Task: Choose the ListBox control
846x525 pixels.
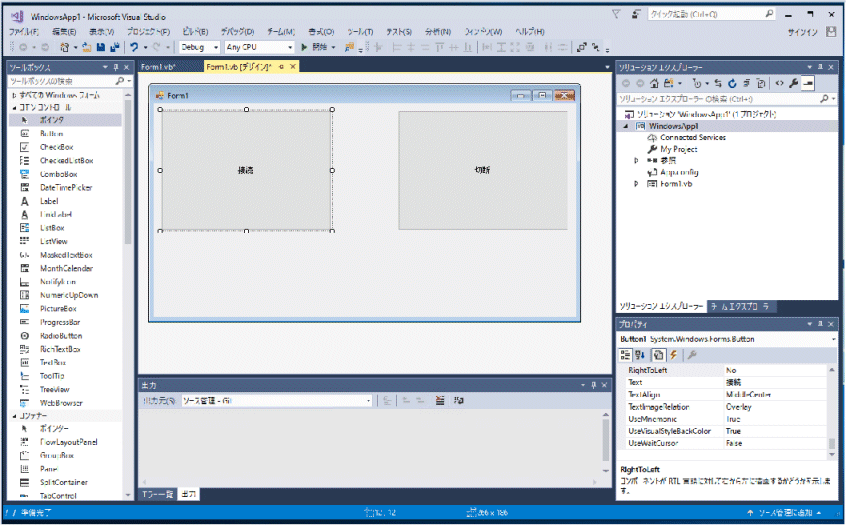Action: pyautogui.click(x=52, y=228)
